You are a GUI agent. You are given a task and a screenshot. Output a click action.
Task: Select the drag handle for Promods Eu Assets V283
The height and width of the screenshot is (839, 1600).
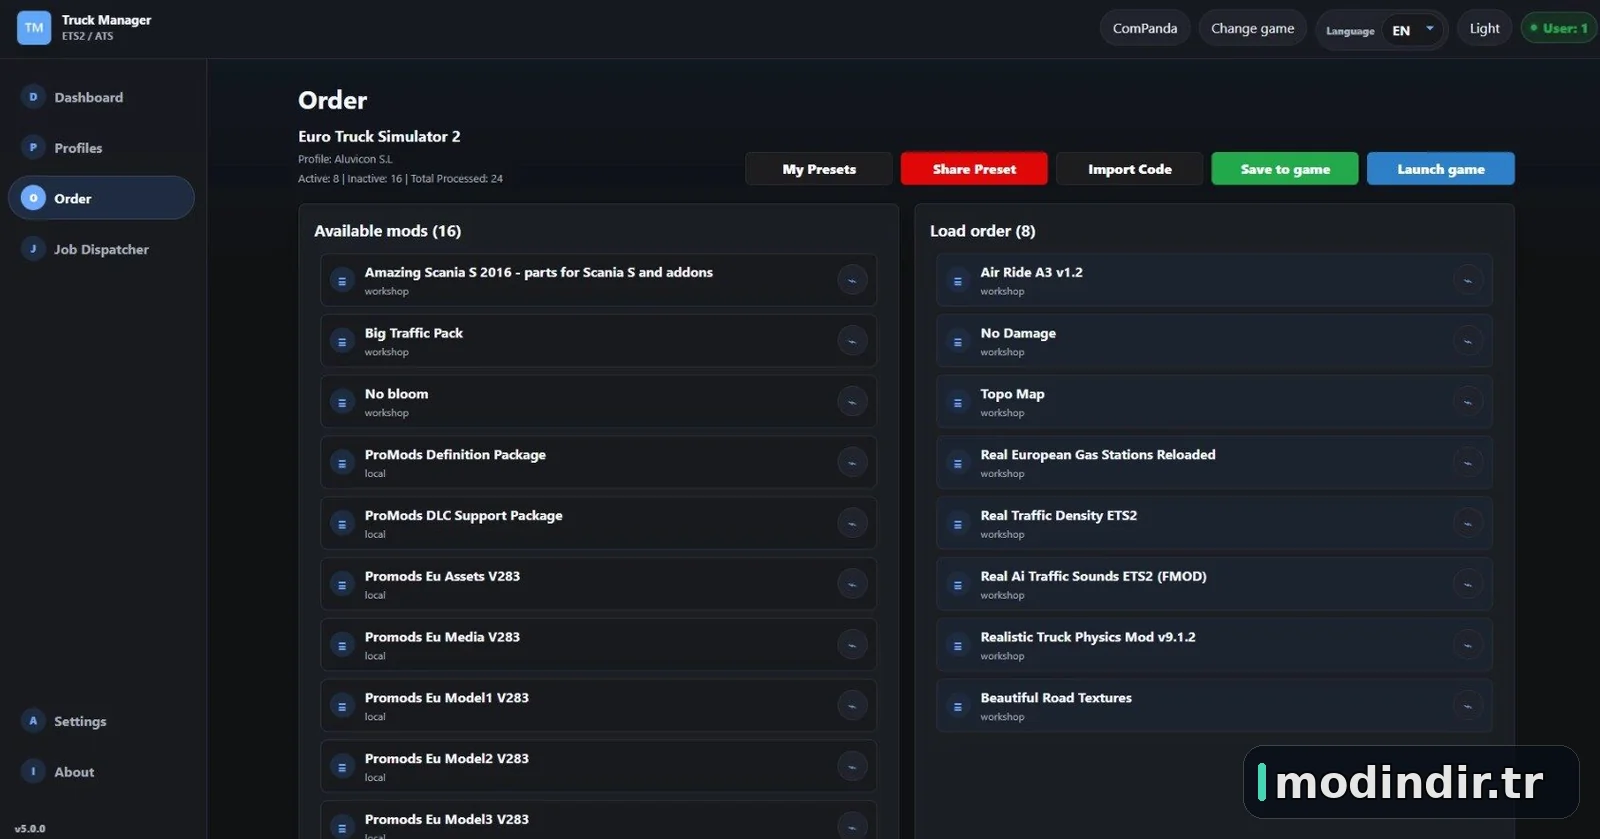coord(342,585)
